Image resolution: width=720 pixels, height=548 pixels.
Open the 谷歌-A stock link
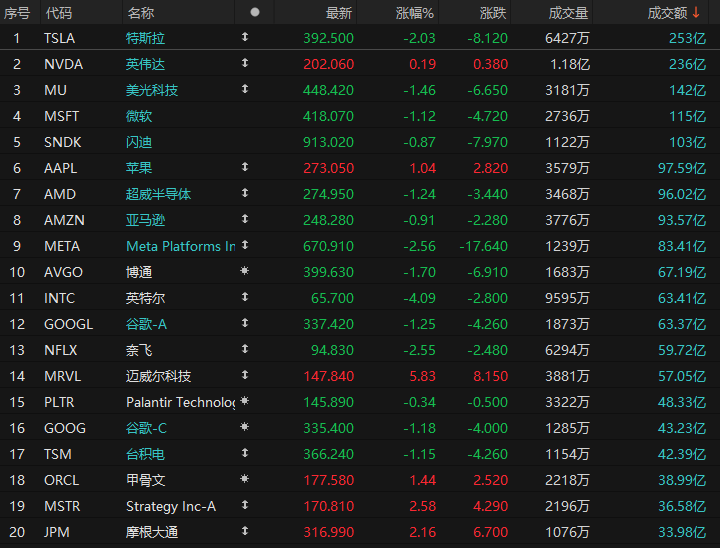pyautogui.click(x=146, y=324)
